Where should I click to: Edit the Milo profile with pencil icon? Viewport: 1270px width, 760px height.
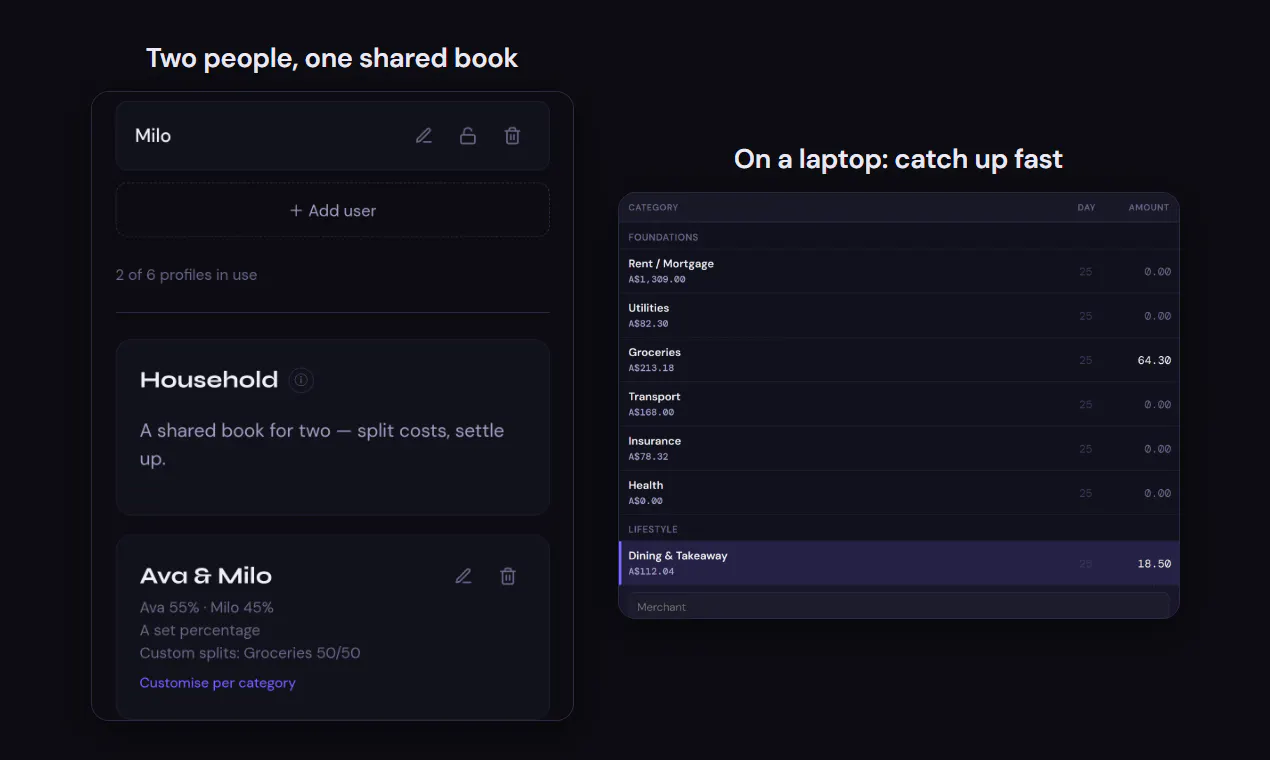click(x=424, y=136)
